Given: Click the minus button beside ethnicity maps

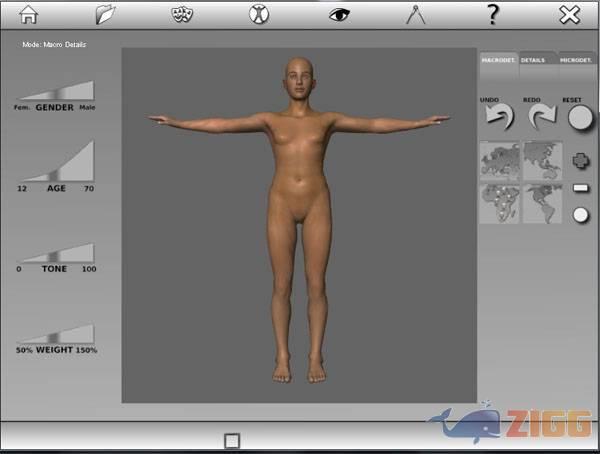Looking at the screenshot, I should (580, 188).
